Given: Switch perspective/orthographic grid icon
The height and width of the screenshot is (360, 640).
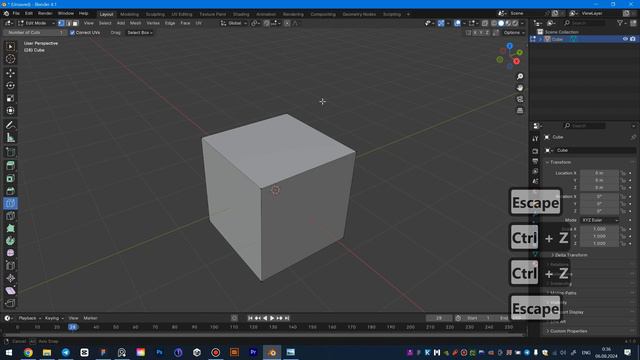Looking at the screenshot, I should [x=520, y=111].
